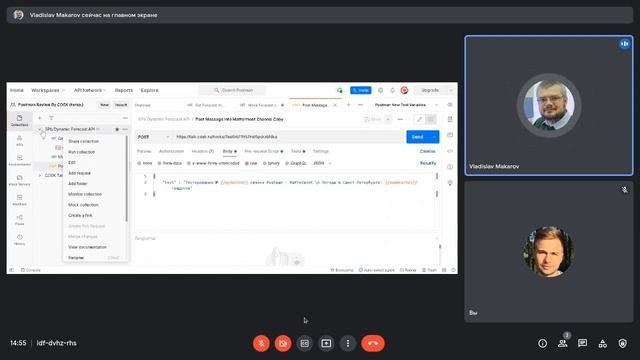Toggle the microphone button in the call bar

coord(261,343)
